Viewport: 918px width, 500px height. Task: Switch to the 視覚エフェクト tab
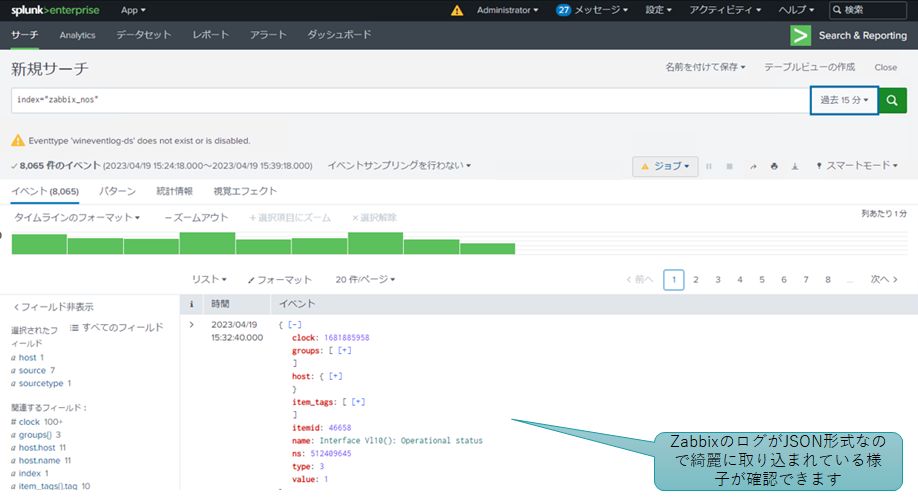click(245, 191)
